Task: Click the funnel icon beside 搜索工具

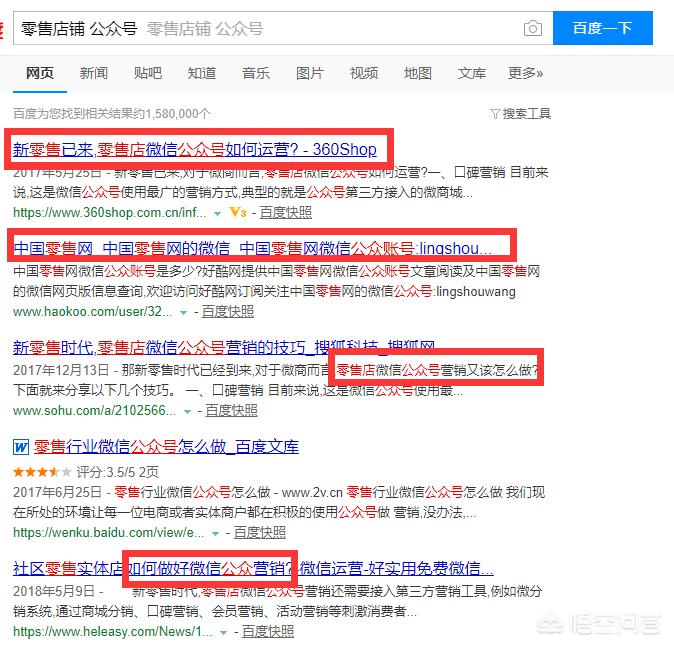Action: (495, 114)
